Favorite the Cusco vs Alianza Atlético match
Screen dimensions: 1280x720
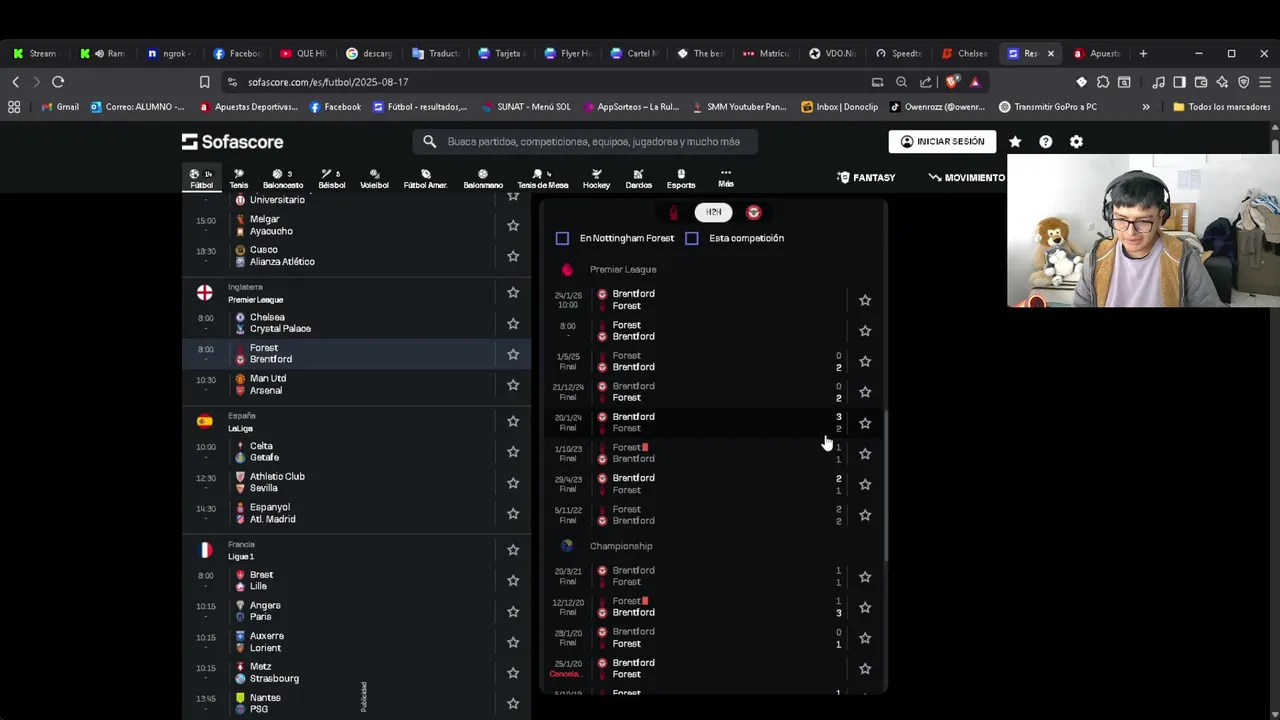click(513, 256)
